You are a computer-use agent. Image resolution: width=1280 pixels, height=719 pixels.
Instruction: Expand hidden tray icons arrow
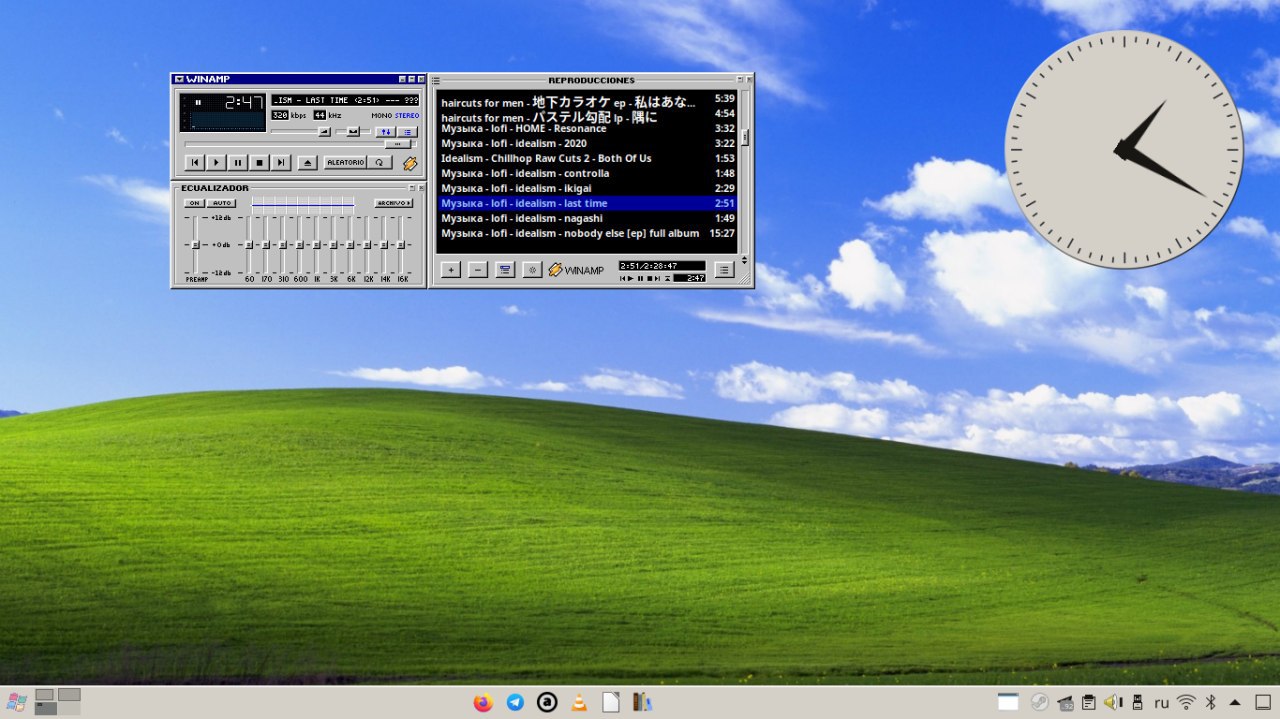tap(1234, 702)
